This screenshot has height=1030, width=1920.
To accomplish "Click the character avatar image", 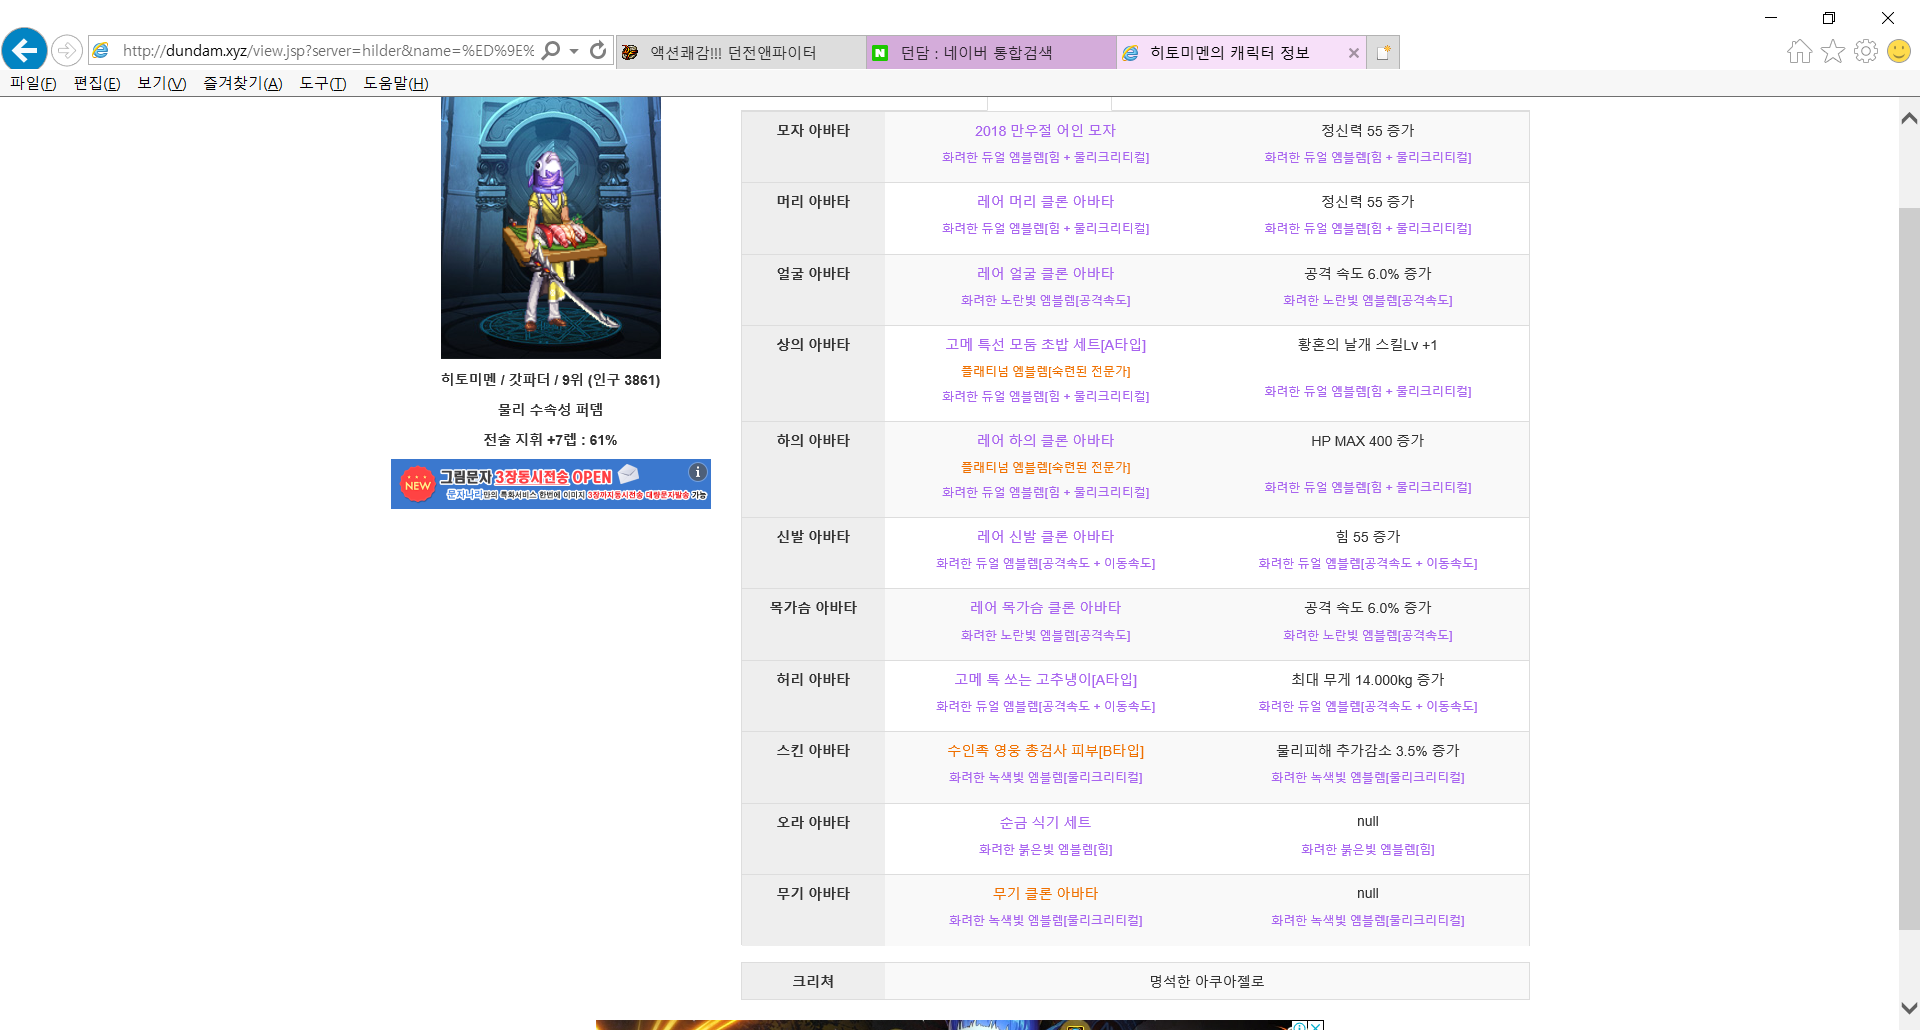I will tap(551, 228).
